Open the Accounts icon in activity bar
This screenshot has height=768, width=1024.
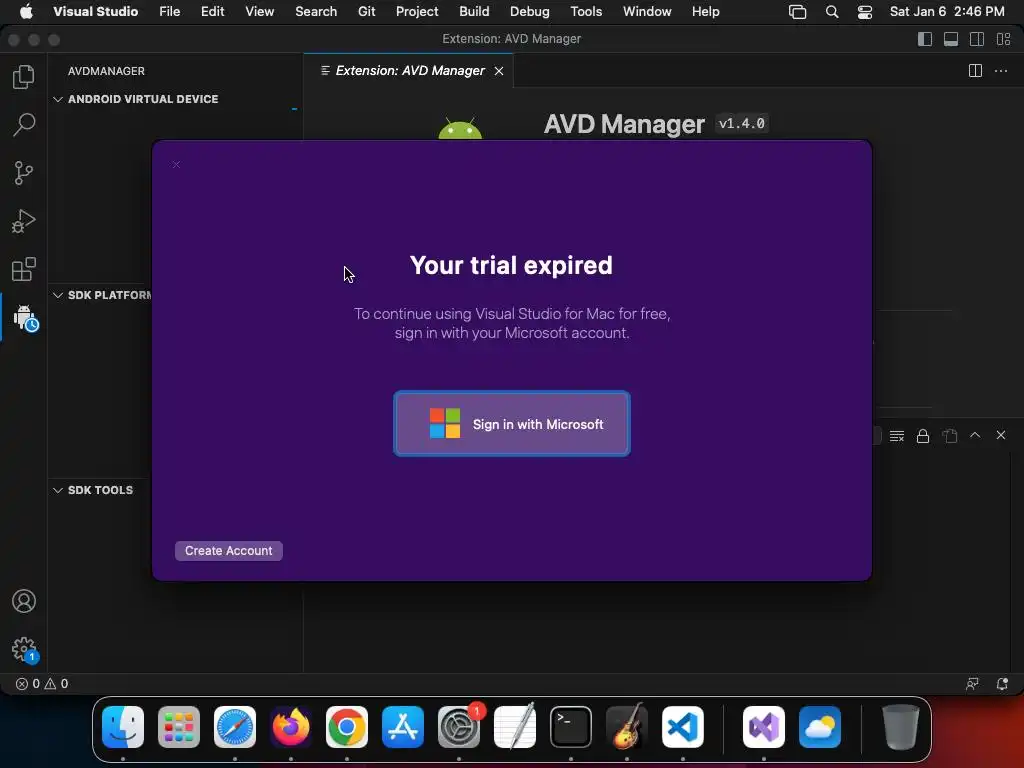pyautogui.click(x=24, y=601)
